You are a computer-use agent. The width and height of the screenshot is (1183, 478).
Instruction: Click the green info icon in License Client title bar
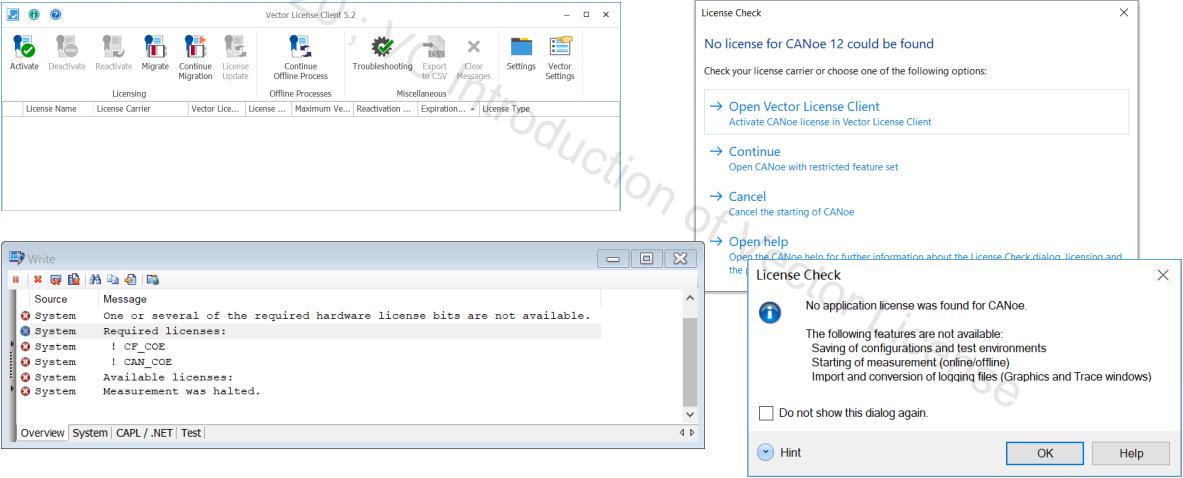[34, 14]
